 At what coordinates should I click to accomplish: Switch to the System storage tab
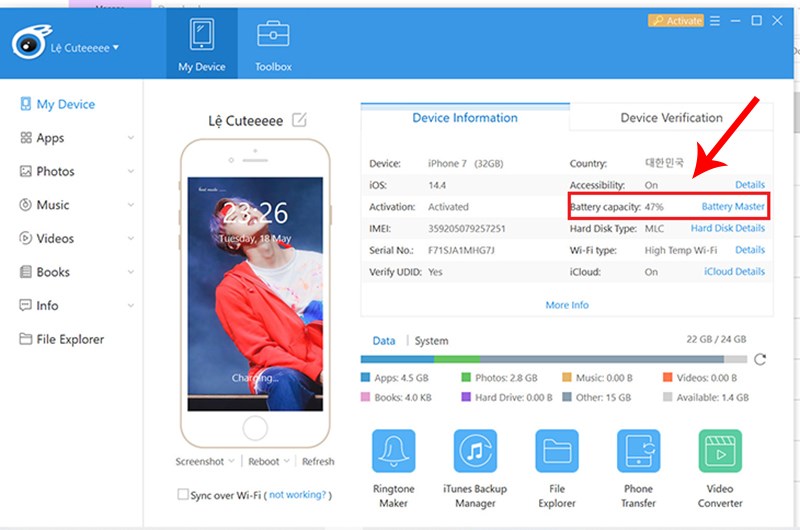(x=431, y=341)
